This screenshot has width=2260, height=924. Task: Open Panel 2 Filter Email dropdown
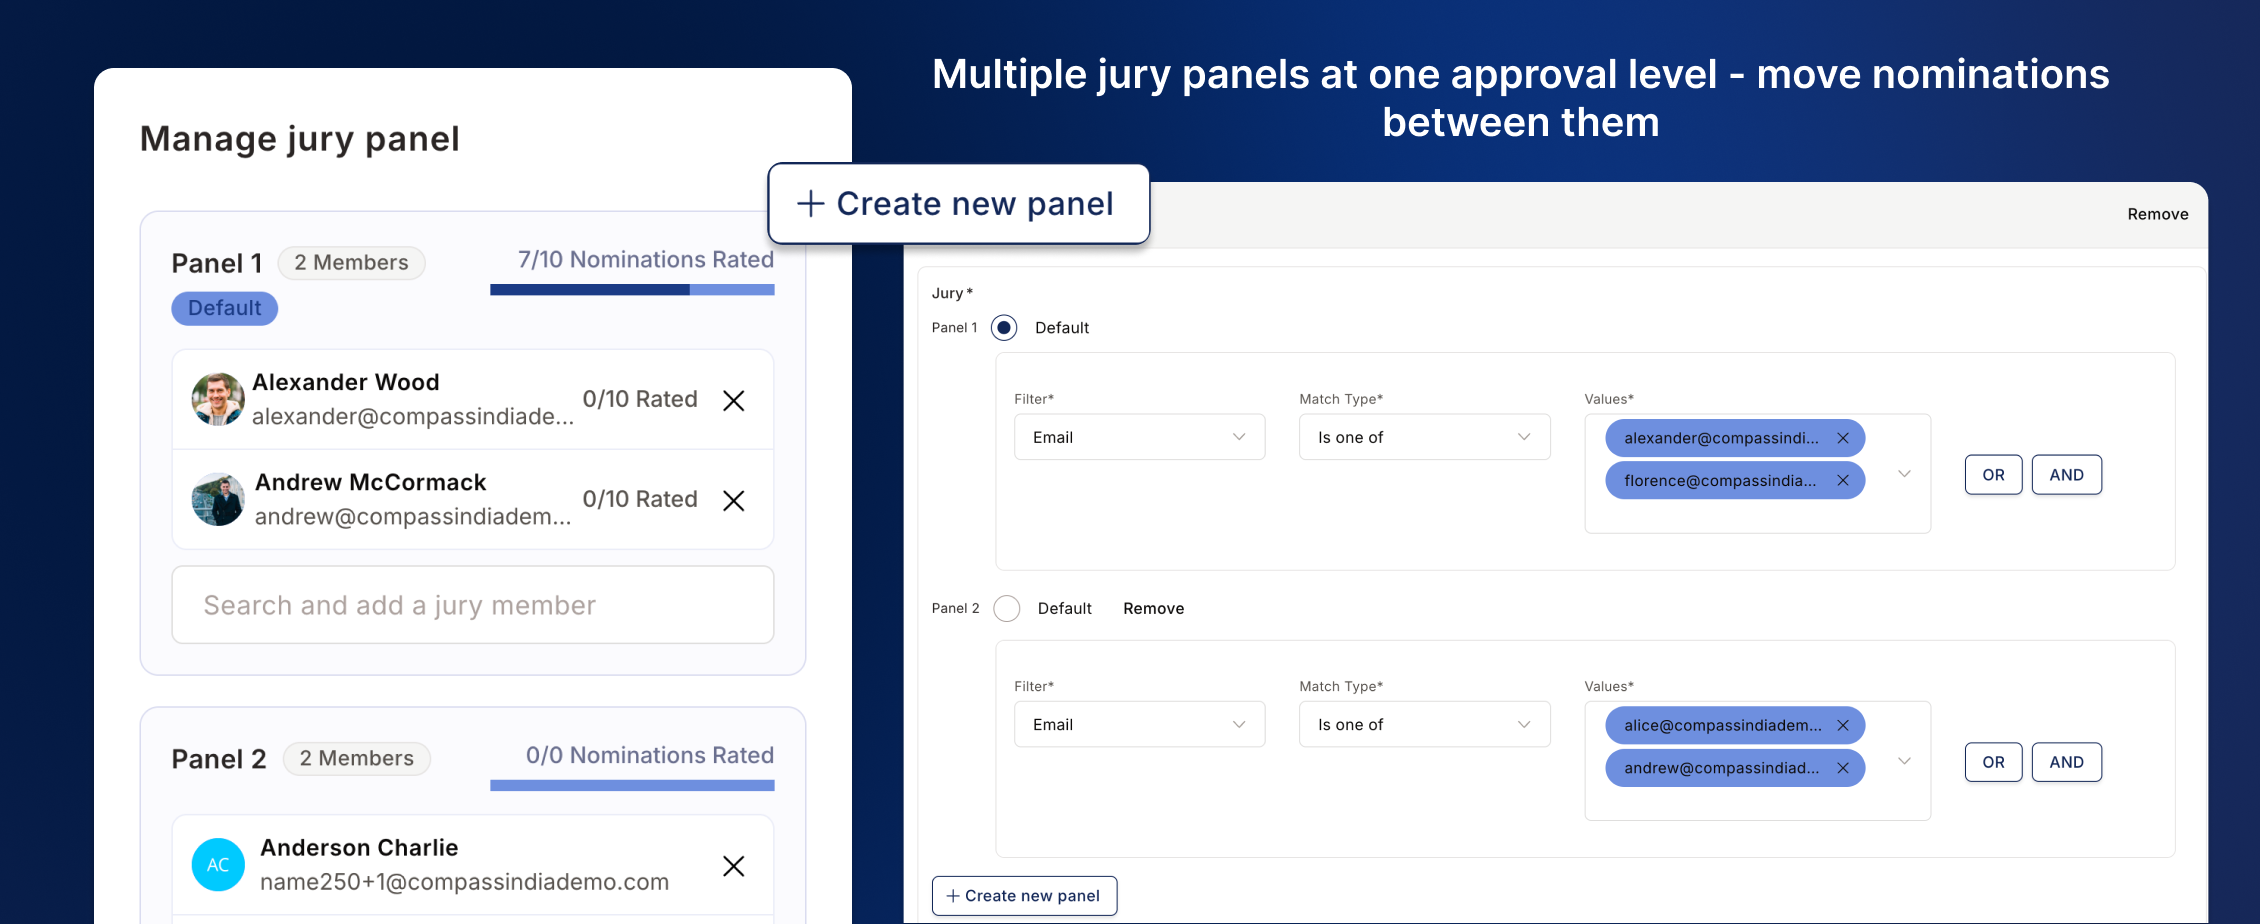[1139, 724]
